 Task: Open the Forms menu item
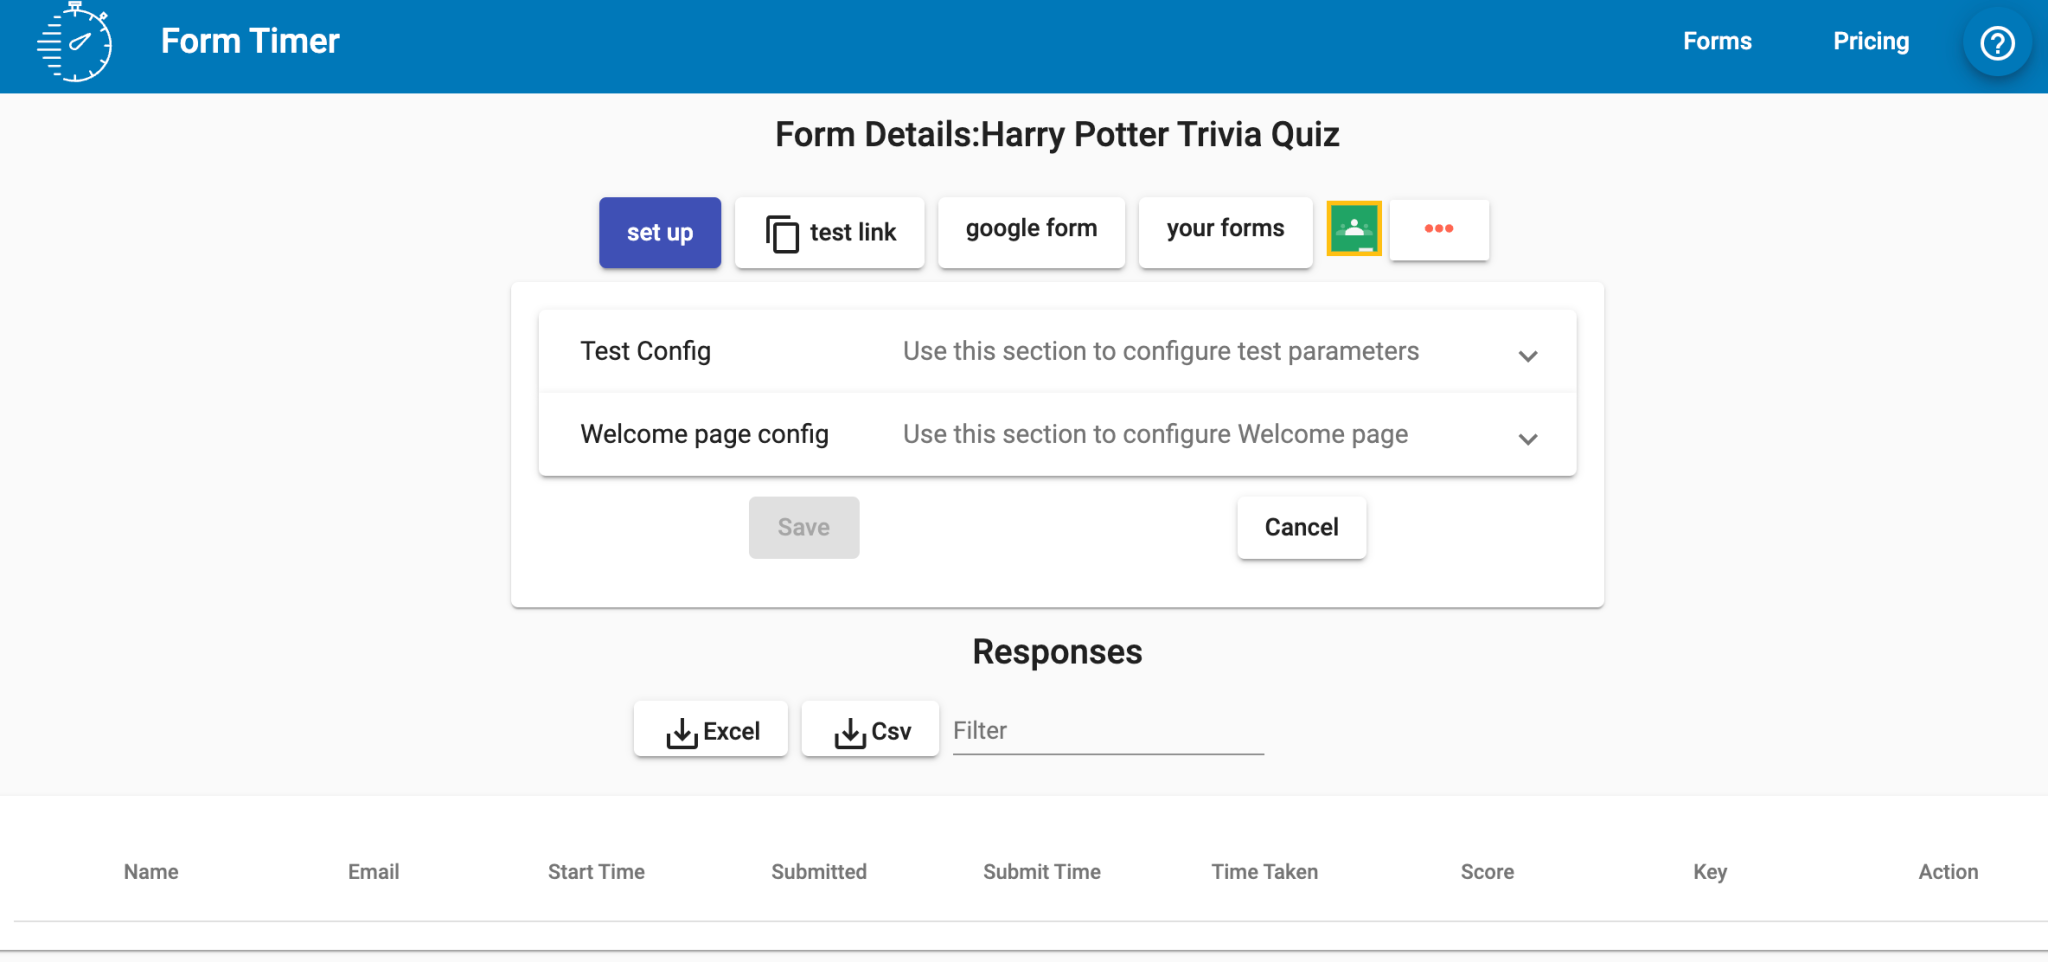pos(1717,42)
